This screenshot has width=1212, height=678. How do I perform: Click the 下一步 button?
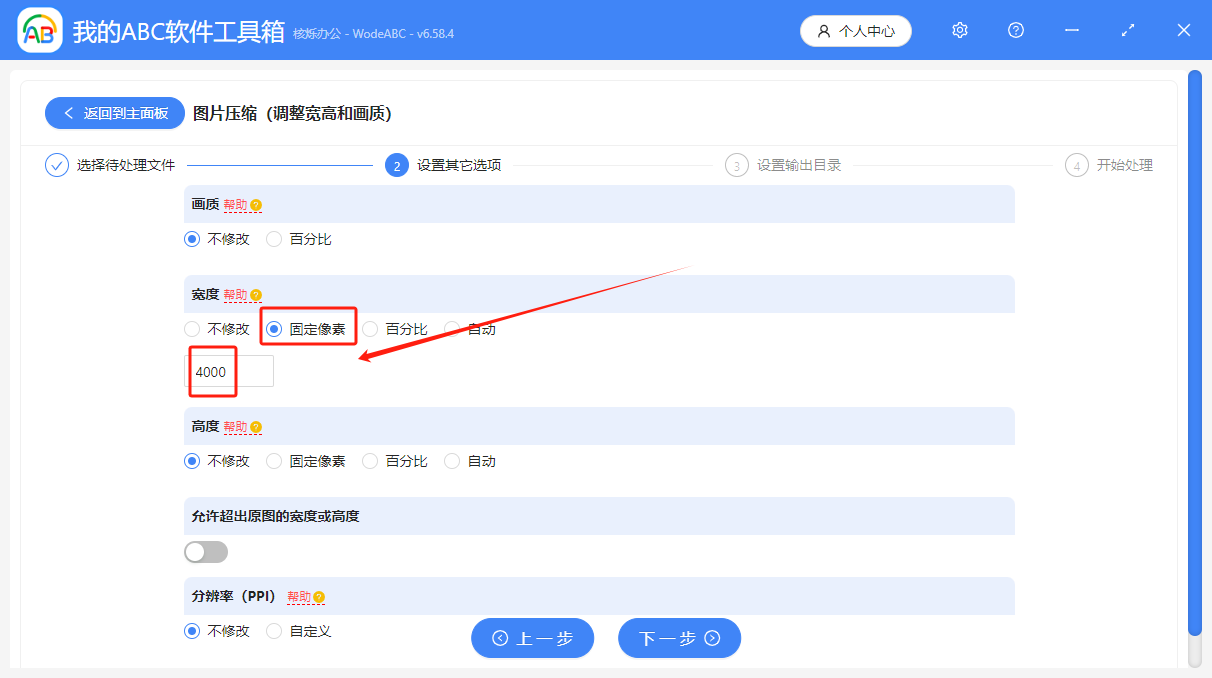679,637
